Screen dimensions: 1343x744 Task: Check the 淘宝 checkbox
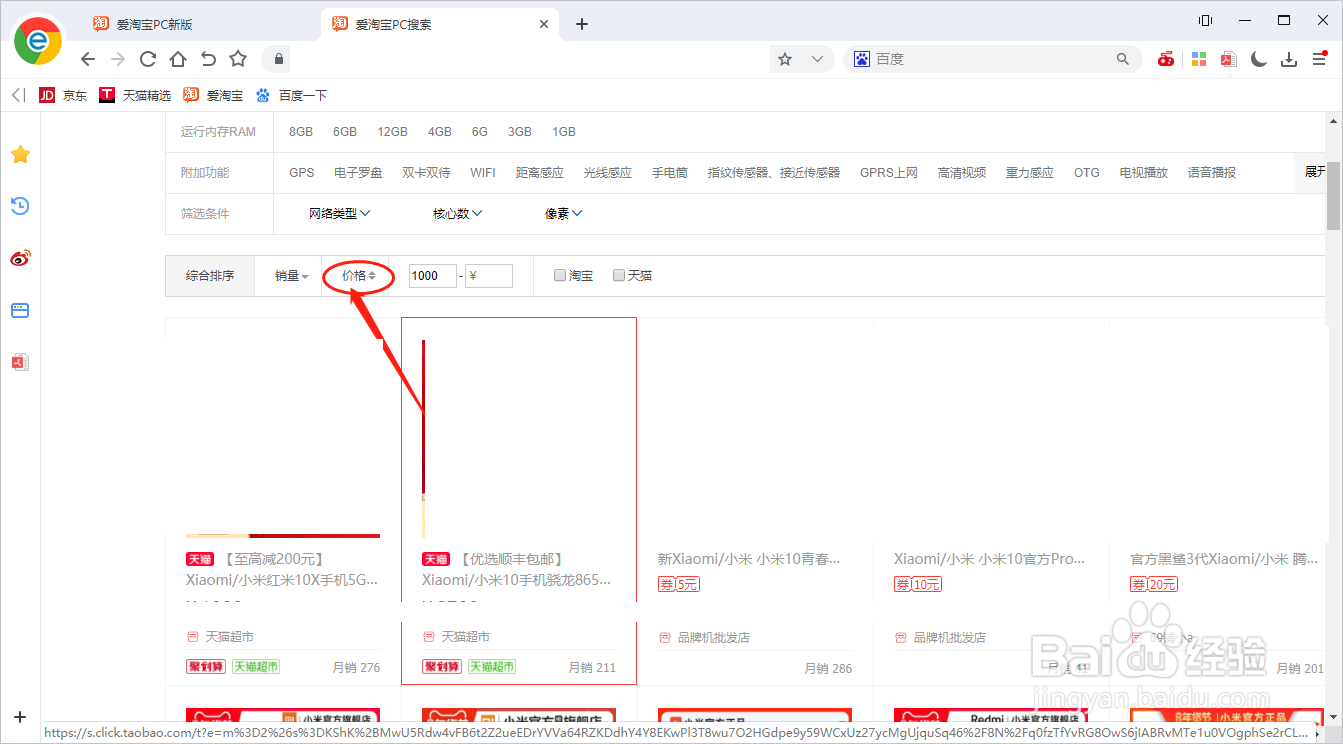[560, 276]
